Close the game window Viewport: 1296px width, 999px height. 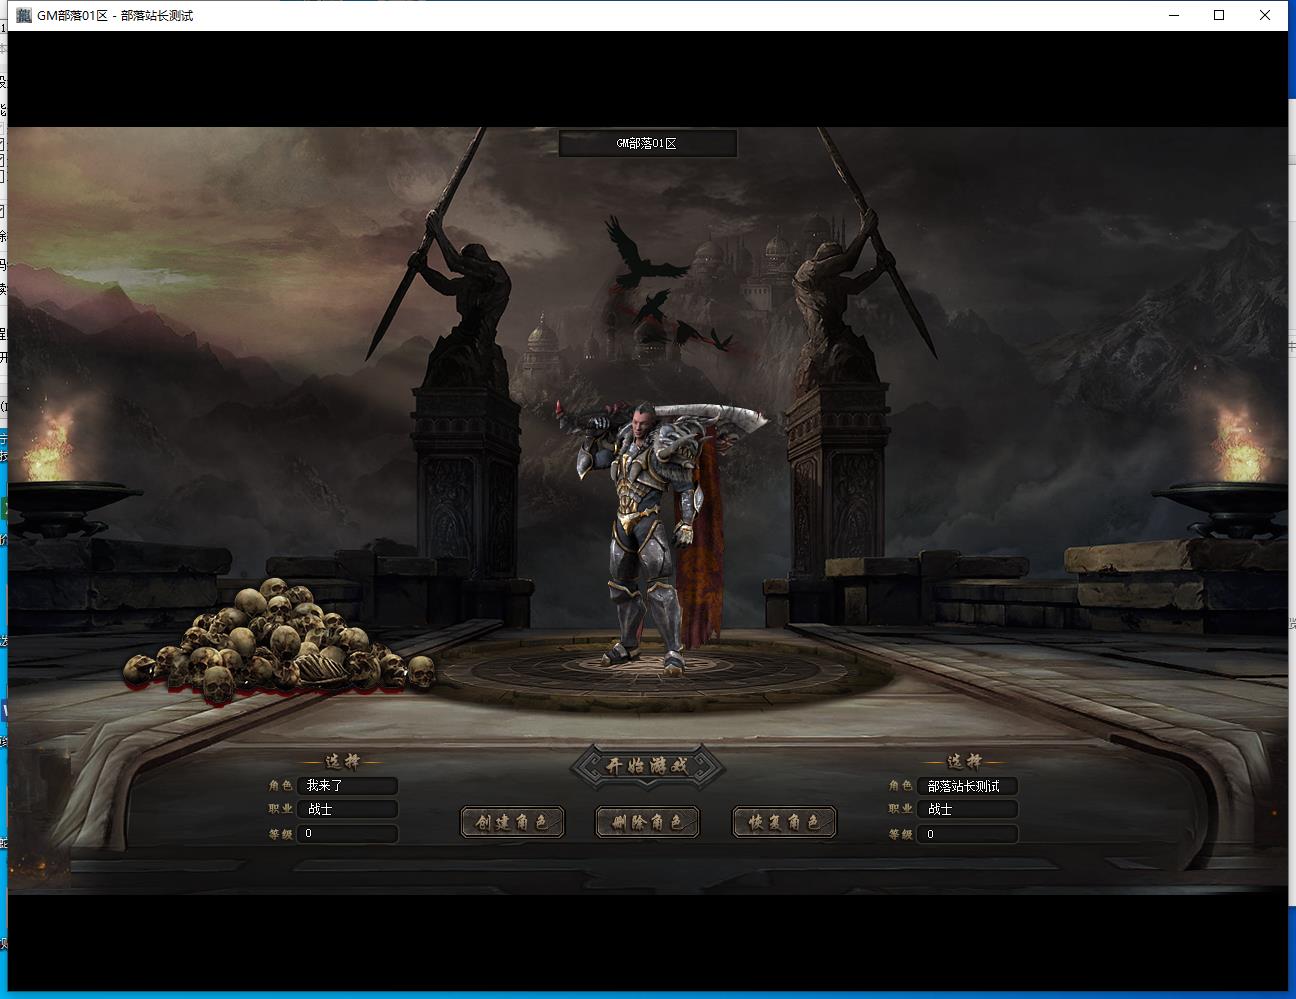tap(1266, 15)
